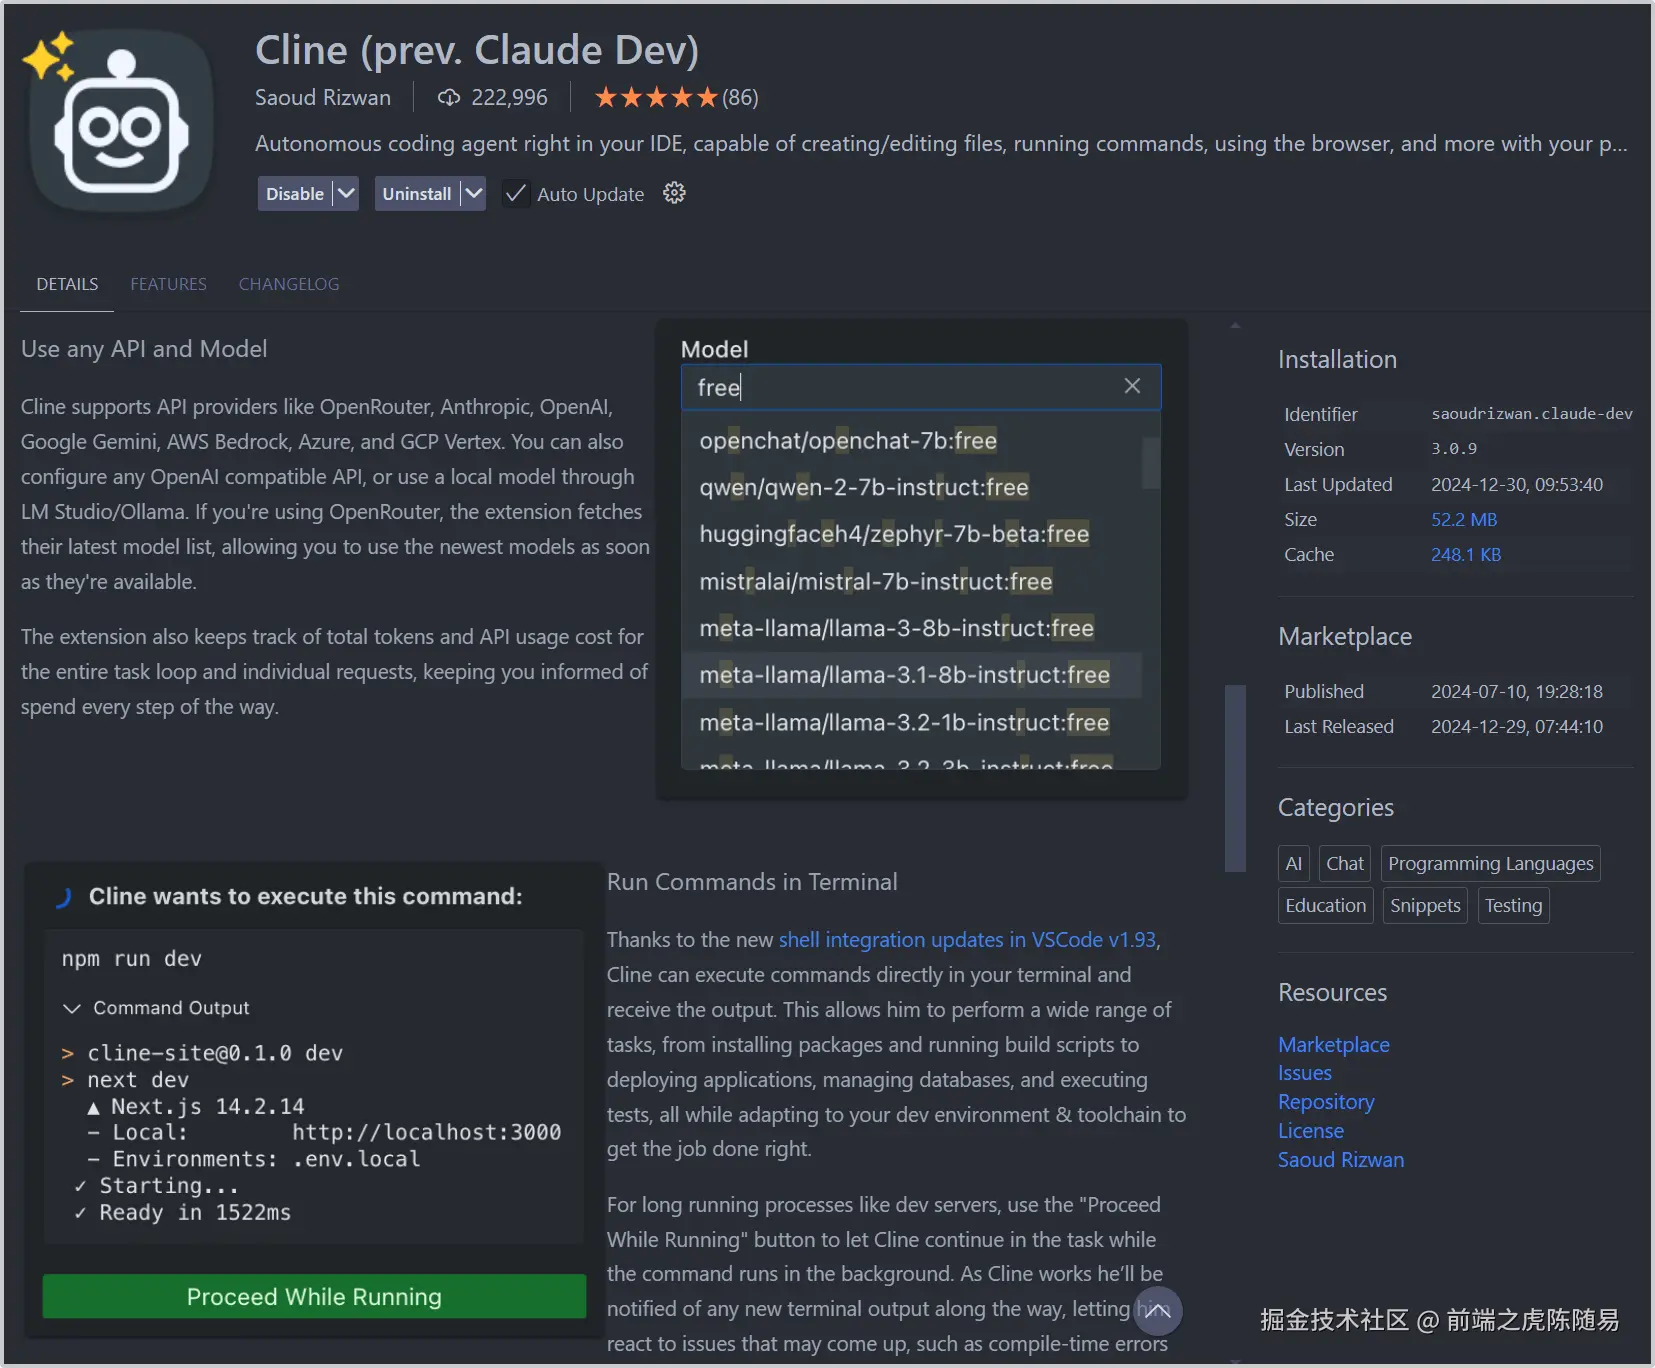Click the model list scrollbar thumb
1655x1368 pixels.
(x=1151, y=463)
